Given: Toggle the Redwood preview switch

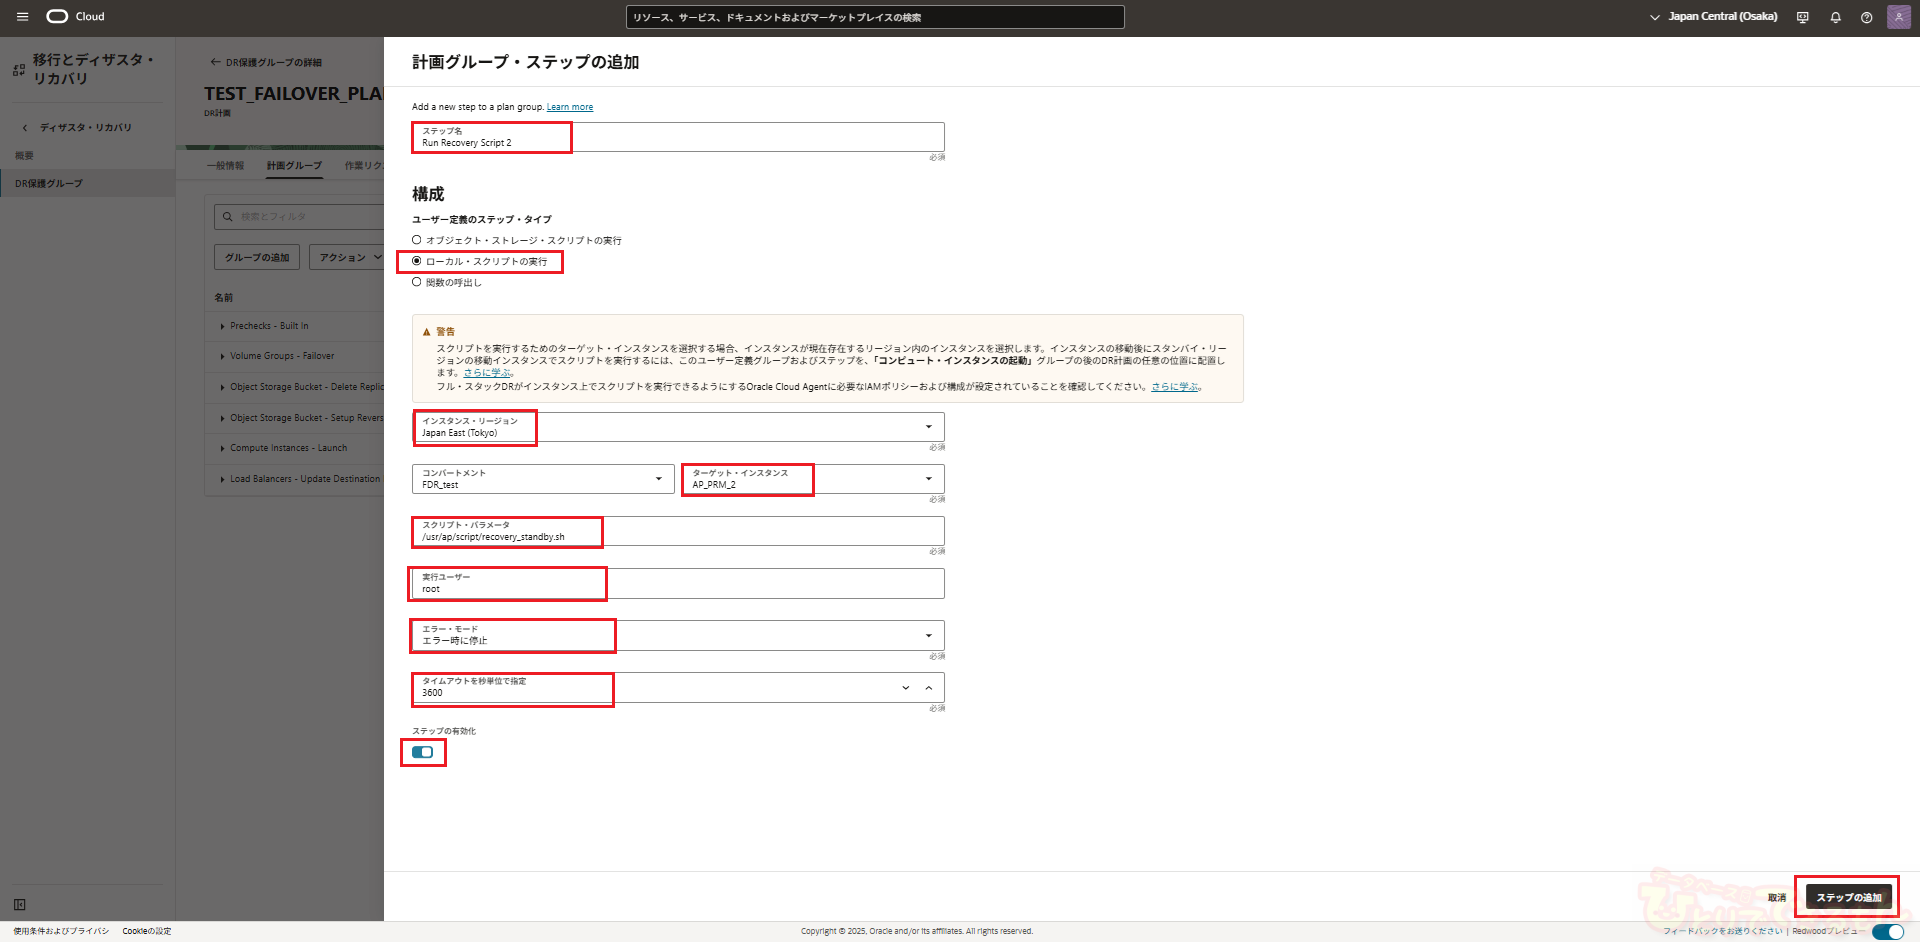Looking at the screenshot, I should (1887, 931).
